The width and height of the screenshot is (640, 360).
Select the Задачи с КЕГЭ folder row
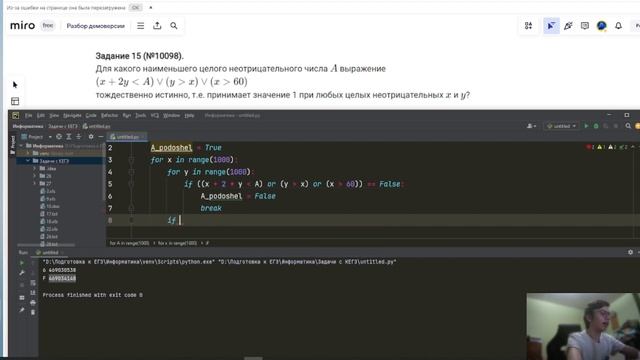(x=60, y=161)
